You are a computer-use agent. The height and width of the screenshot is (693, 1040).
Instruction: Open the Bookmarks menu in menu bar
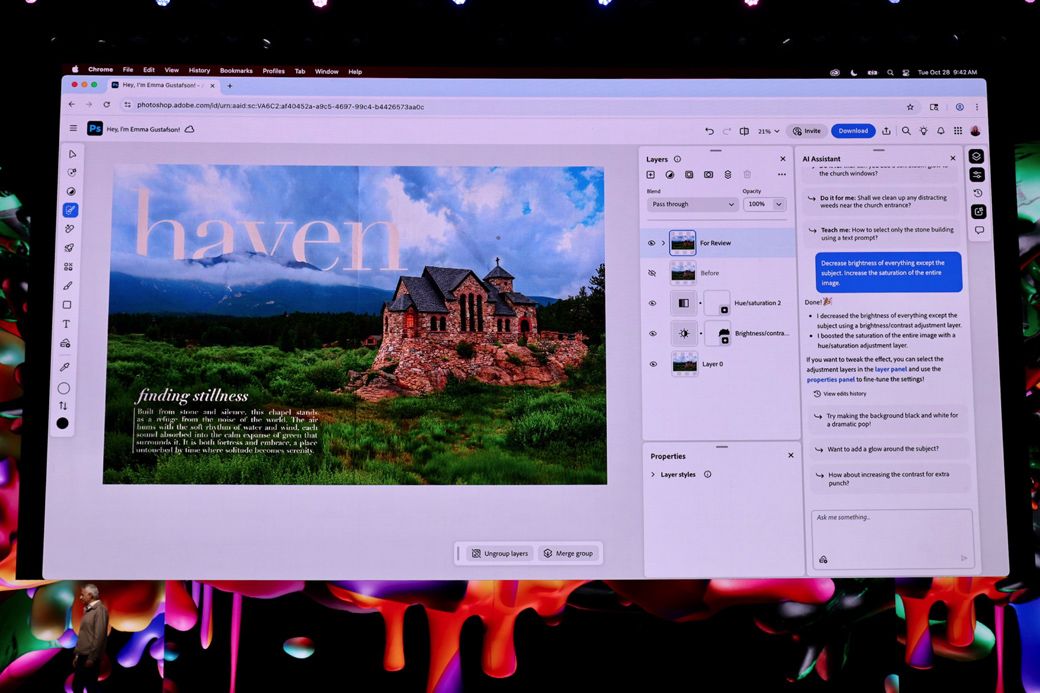(236, 71)
